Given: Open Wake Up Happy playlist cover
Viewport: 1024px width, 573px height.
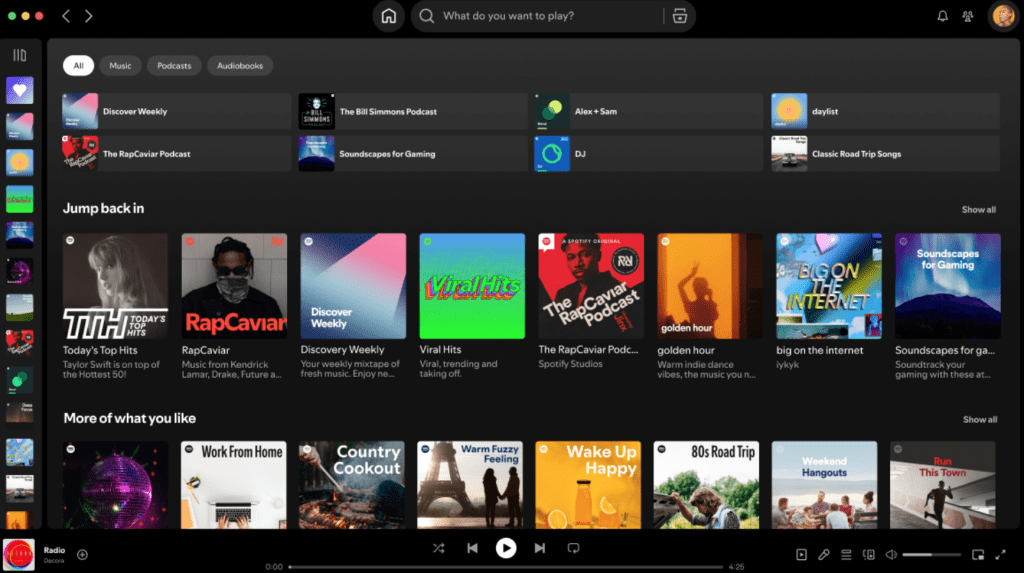Looking at the screenshot, I should point(588,485).
